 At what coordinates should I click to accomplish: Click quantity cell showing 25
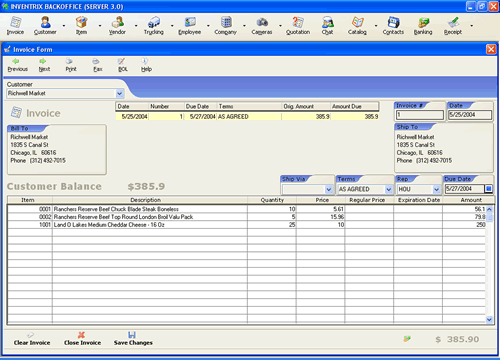pos(272,225)
